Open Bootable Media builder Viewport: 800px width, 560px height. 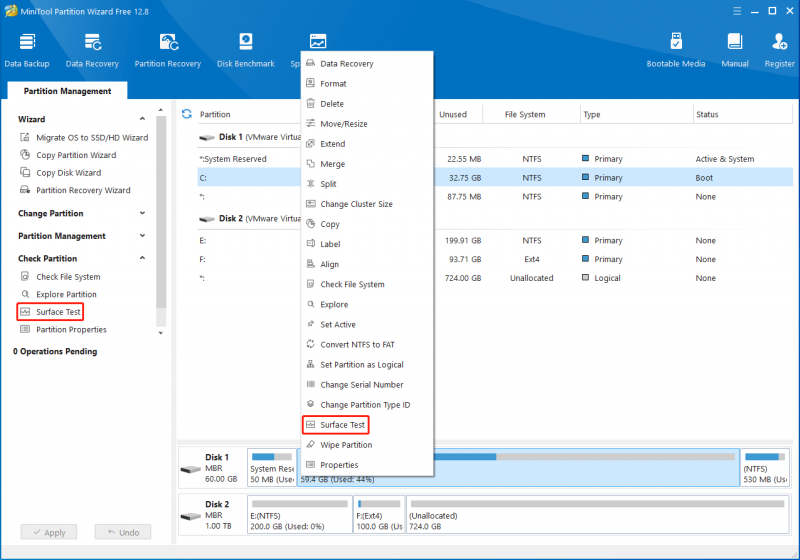tap(676, 50)
